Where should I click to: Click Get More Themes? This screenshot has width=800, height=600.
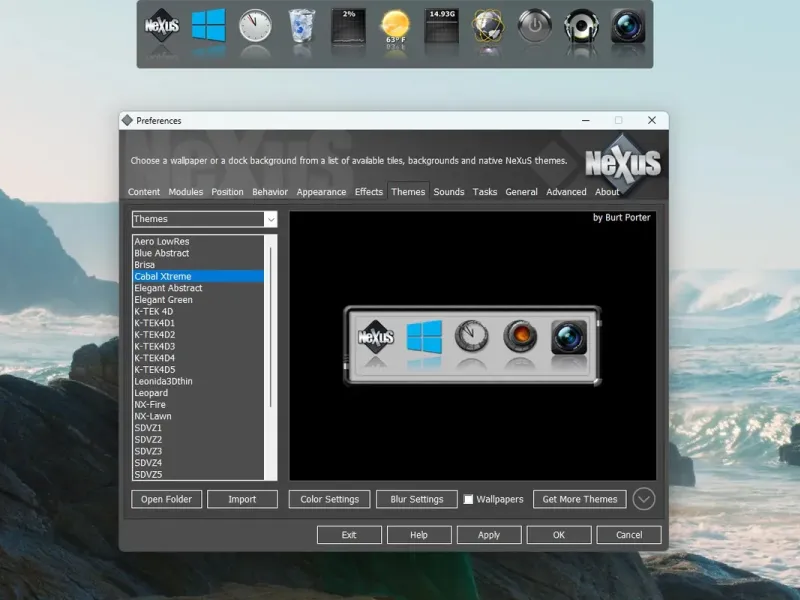(580, 499)
